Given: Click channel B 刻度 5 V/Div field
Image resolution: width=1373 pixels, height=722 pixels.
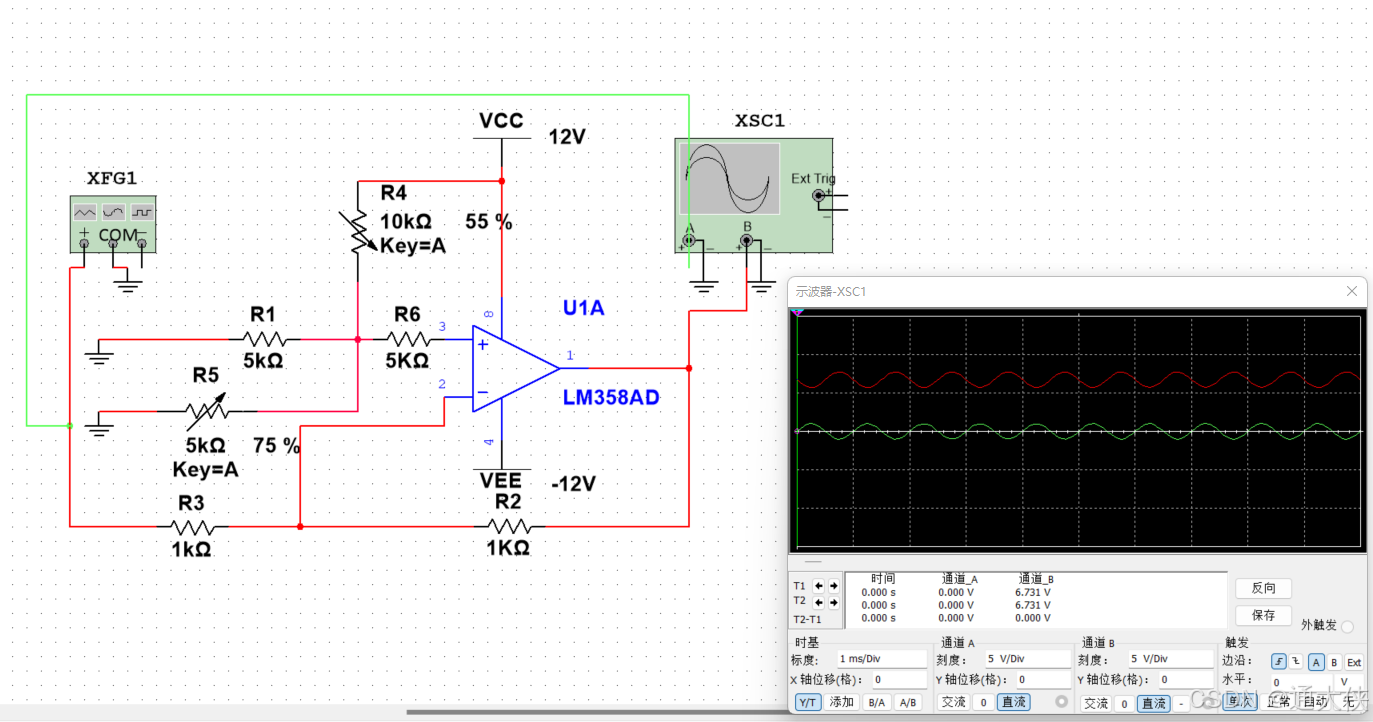Looking at the screenshot, I should click(1169, 659).
